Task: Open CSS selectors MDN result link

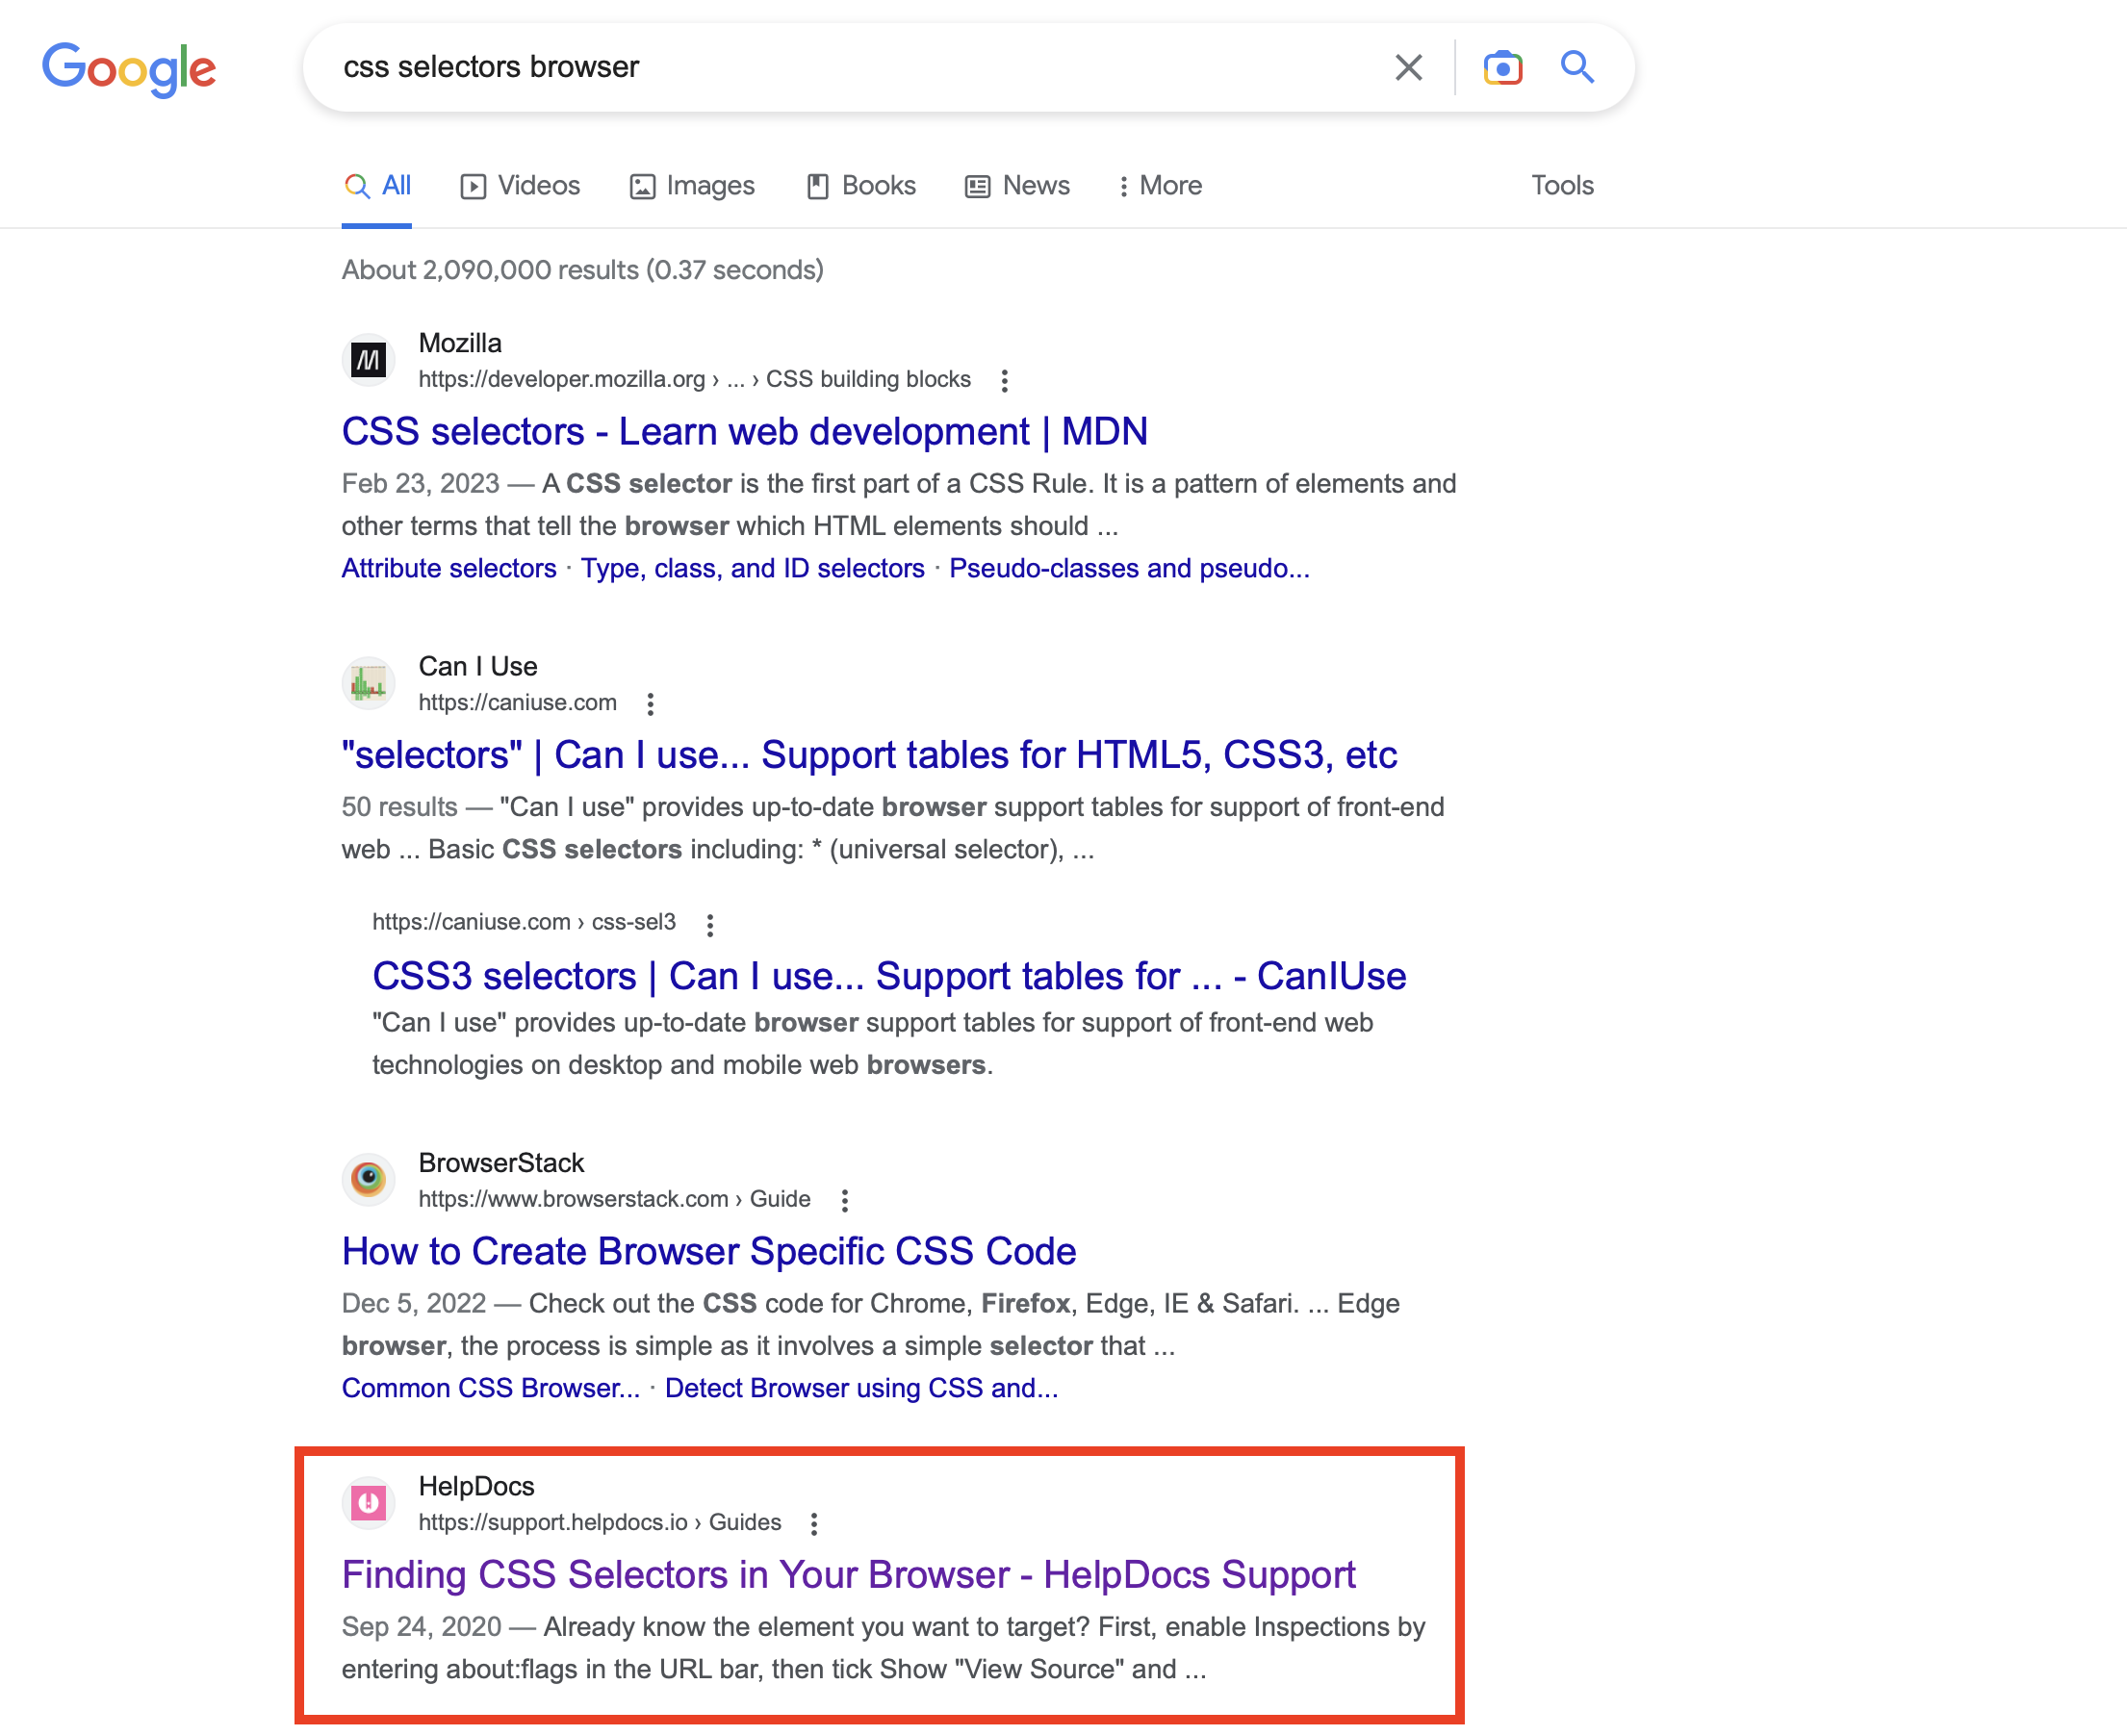Action: 744,432
